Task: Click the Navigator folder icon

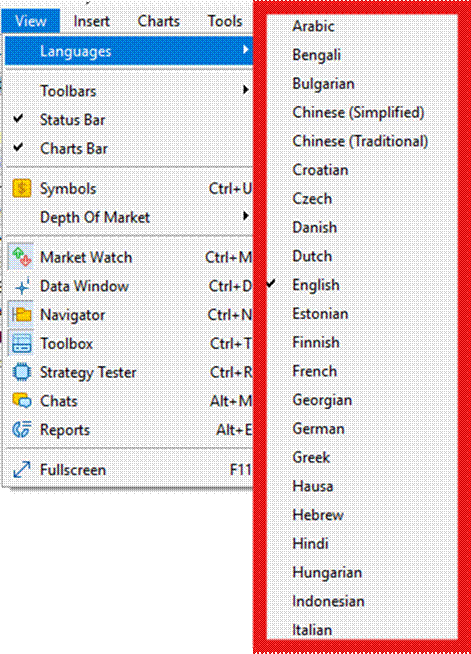Action: (x=22, y=315)
